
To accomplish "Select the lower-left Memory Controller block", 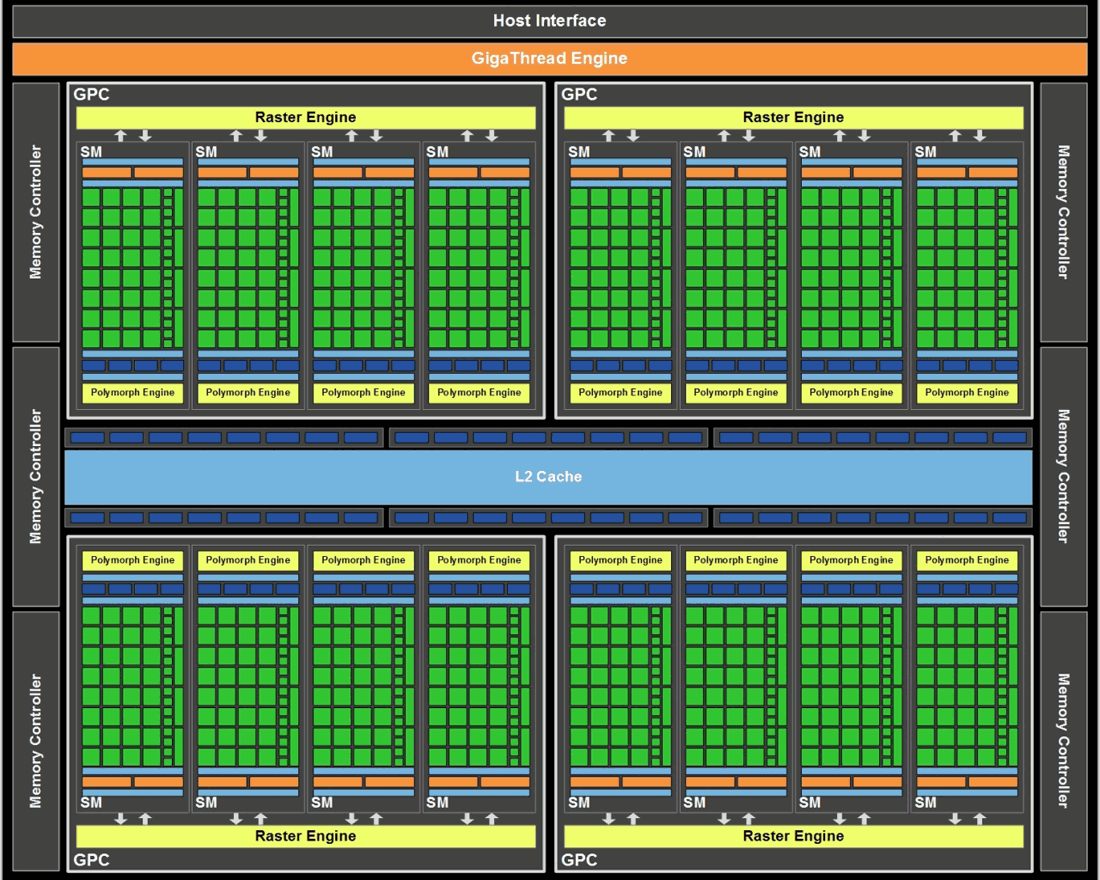I will (x=36, y=741).
